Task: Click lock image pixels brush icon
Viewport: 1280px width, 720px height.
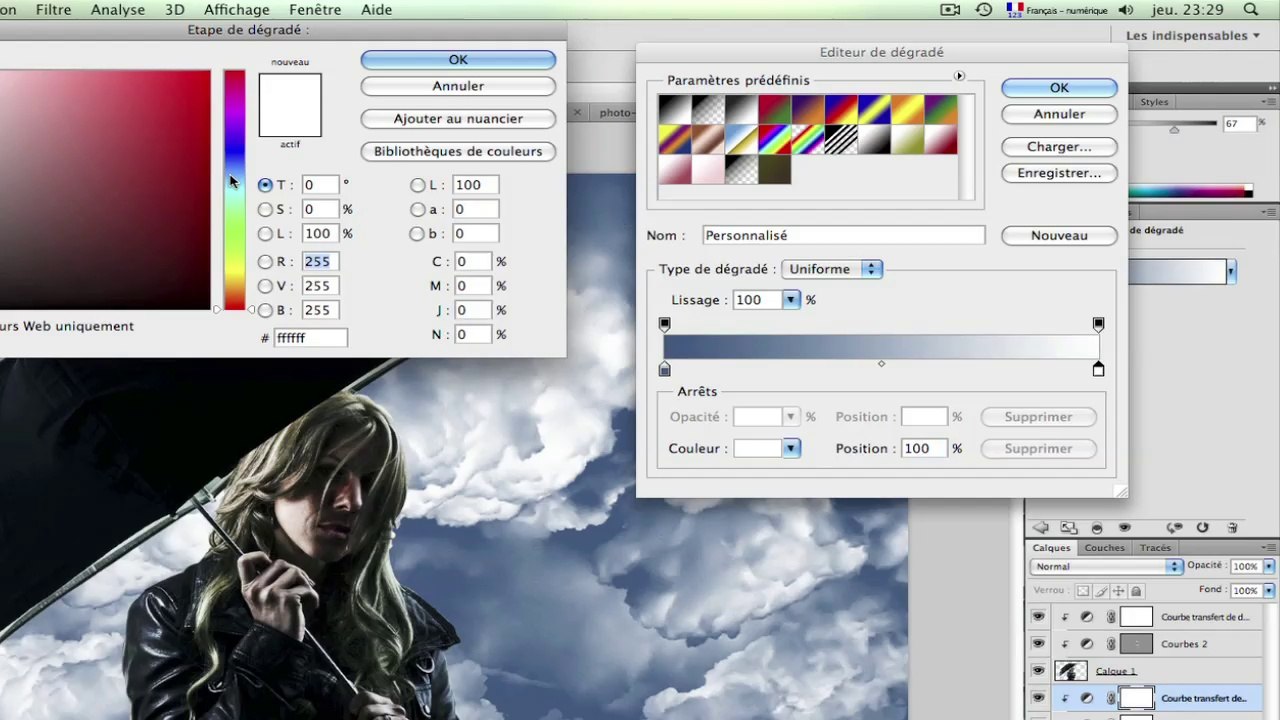Action: click(1101, 591)
